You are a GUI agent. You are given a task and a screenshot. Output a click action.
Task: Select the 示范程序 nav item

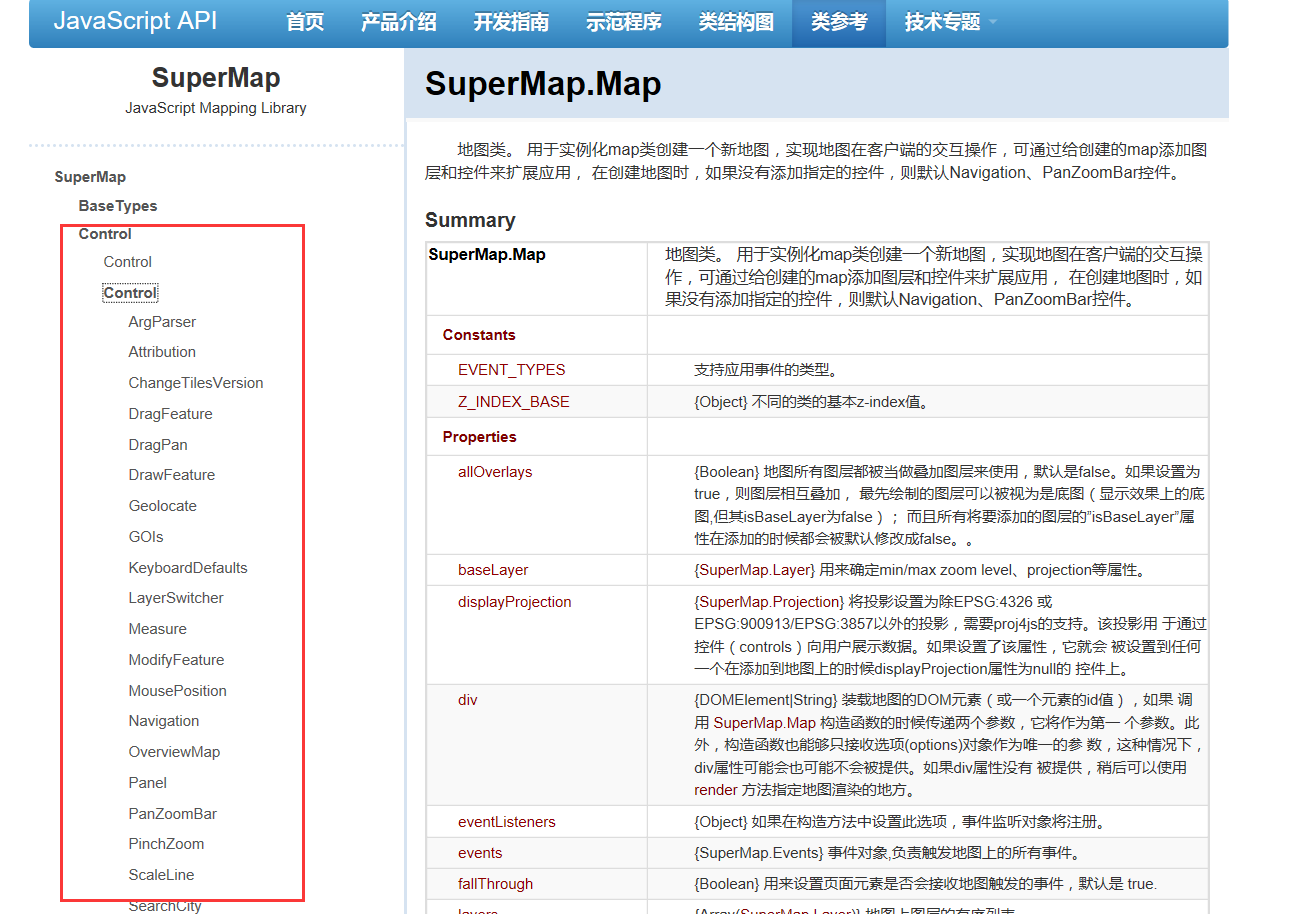coord(624,21)
